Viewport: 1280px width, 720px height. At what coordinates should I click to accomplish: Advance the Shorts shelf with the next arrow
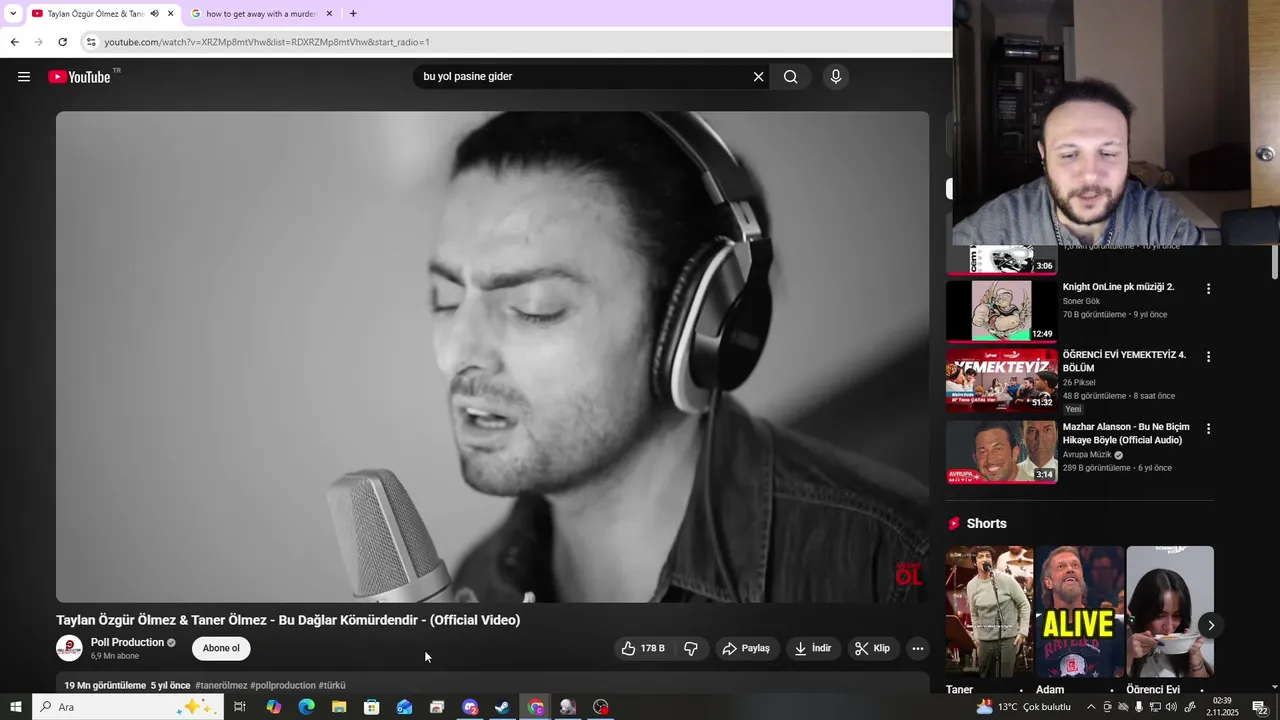tap(1210, 626)
